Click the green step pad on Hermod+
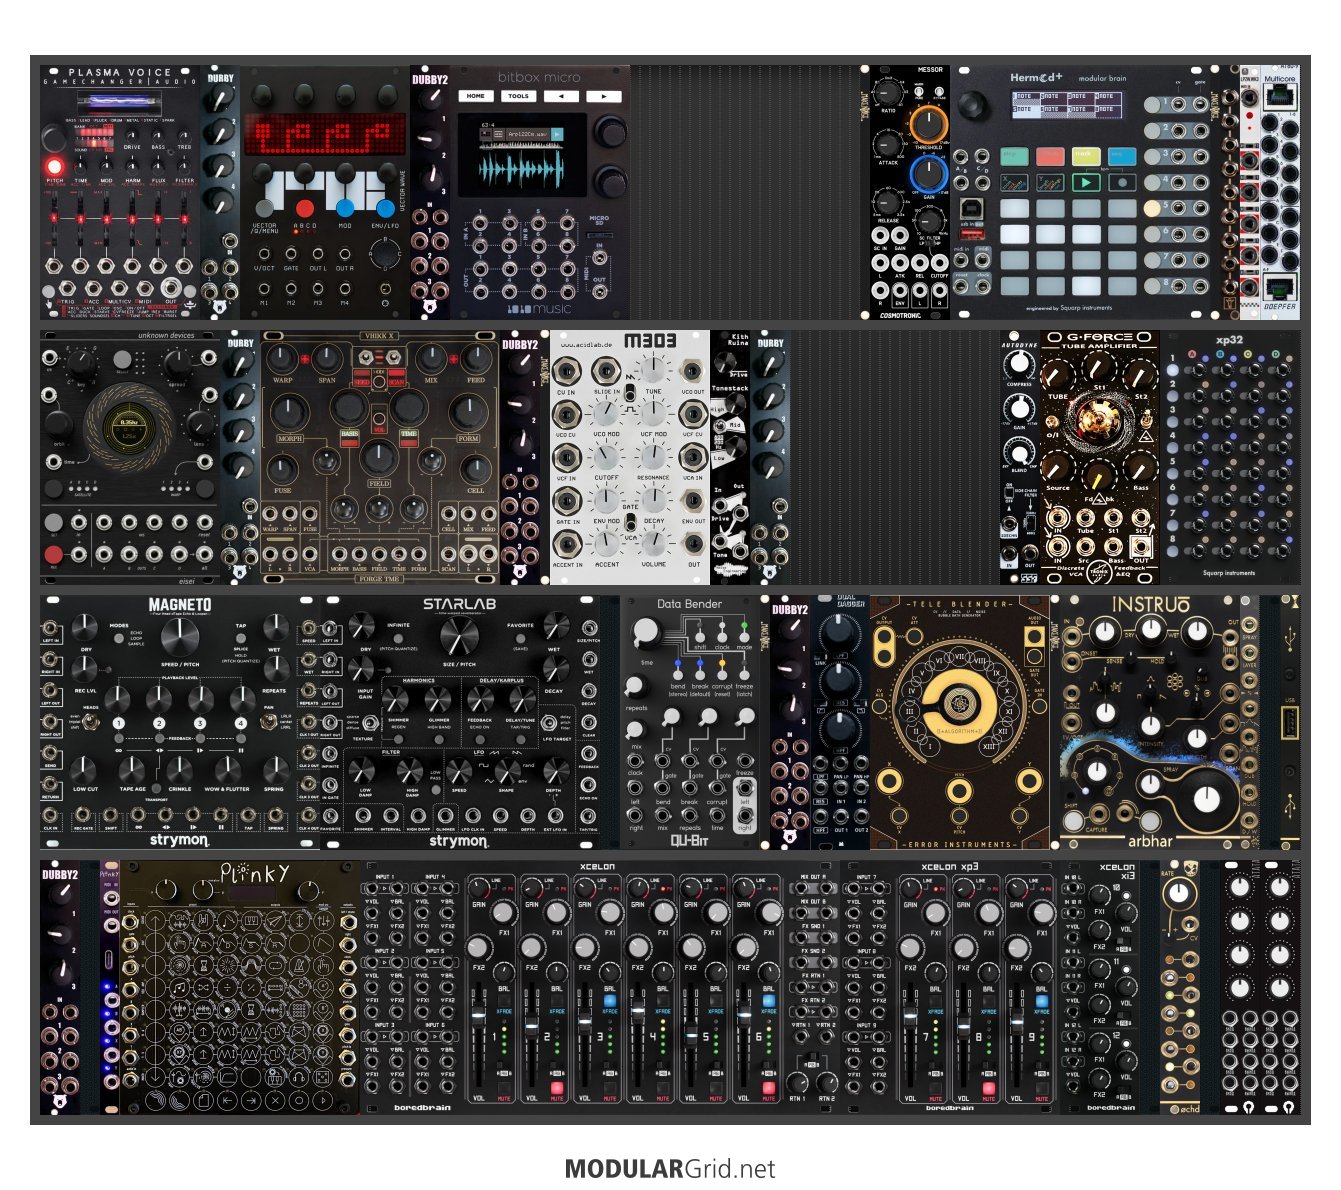 pos(1014,156)
